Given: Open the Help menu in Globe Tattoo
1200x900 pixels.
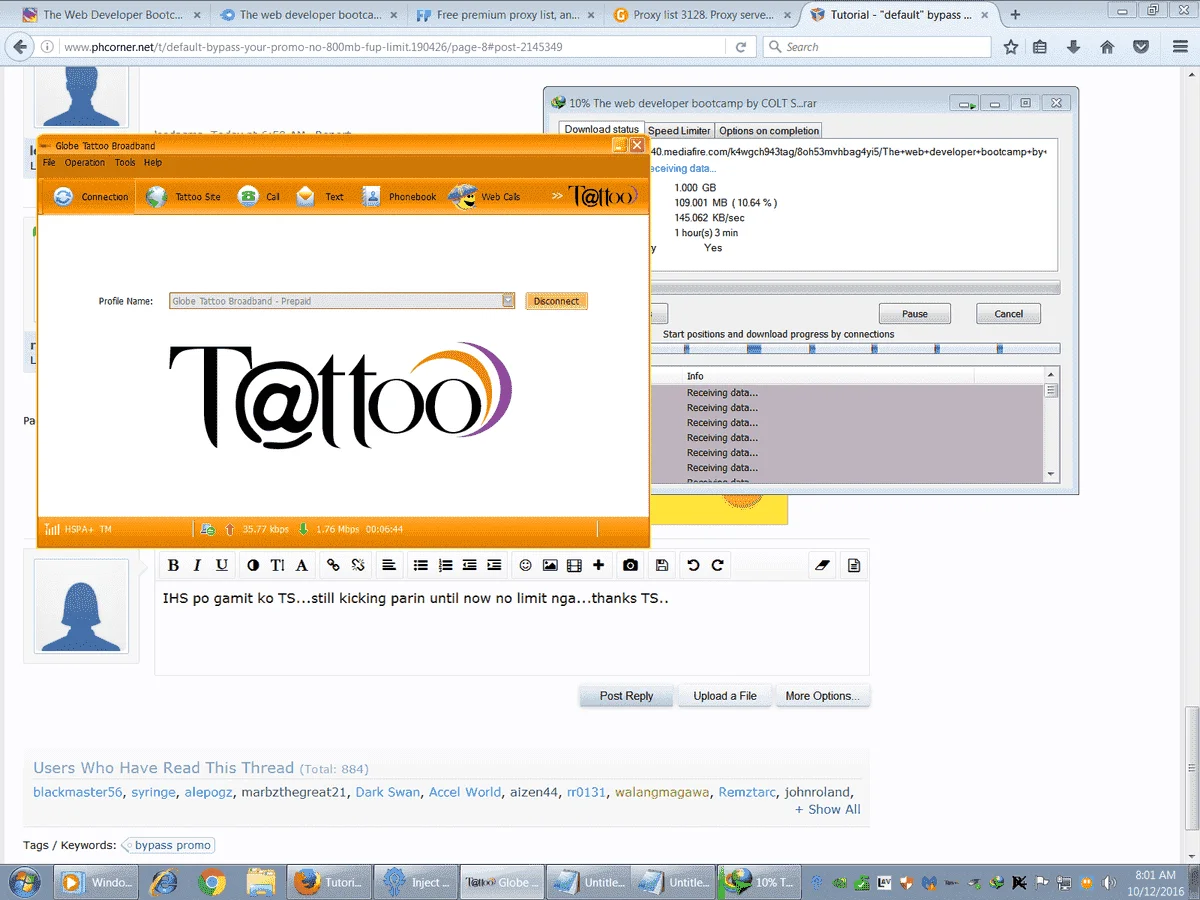Looking at the screenshot, I should pos(153,162).
